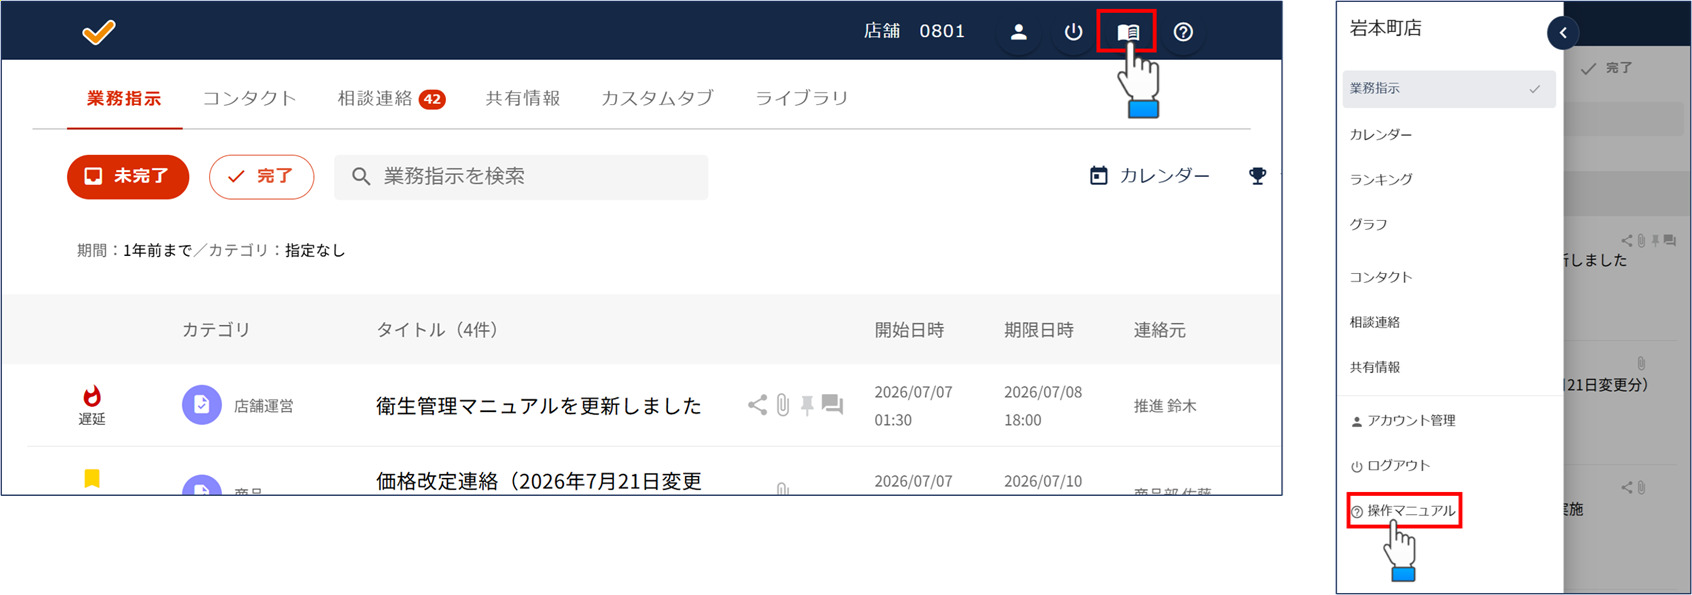Screen dimensions: 1692x595
Task: Click the 業務指示を検索 search field
Action: [x=521, y=177]
